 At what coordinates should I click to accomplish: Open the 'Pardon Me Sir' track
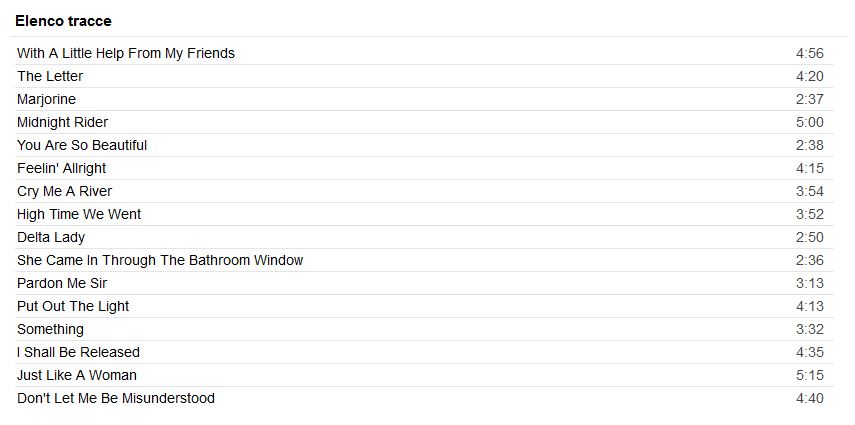point(62,283)
